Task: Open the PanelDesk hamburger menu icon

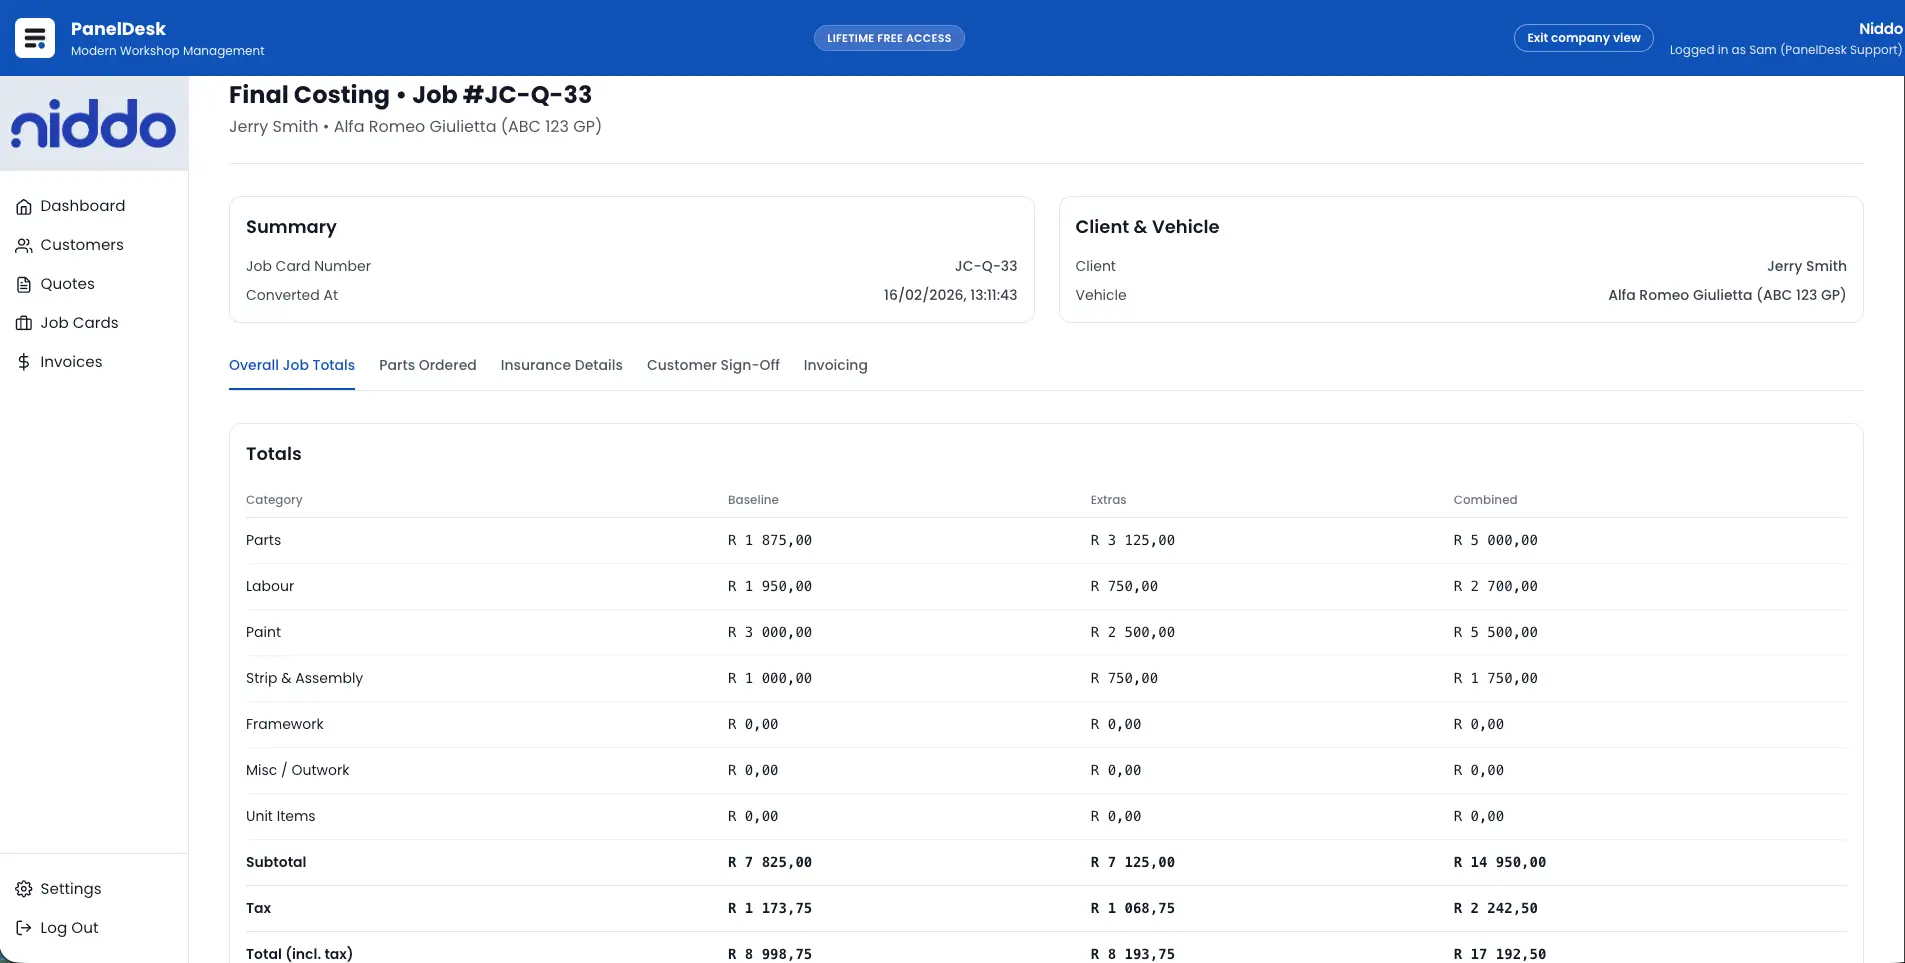Action: [34, 37]
